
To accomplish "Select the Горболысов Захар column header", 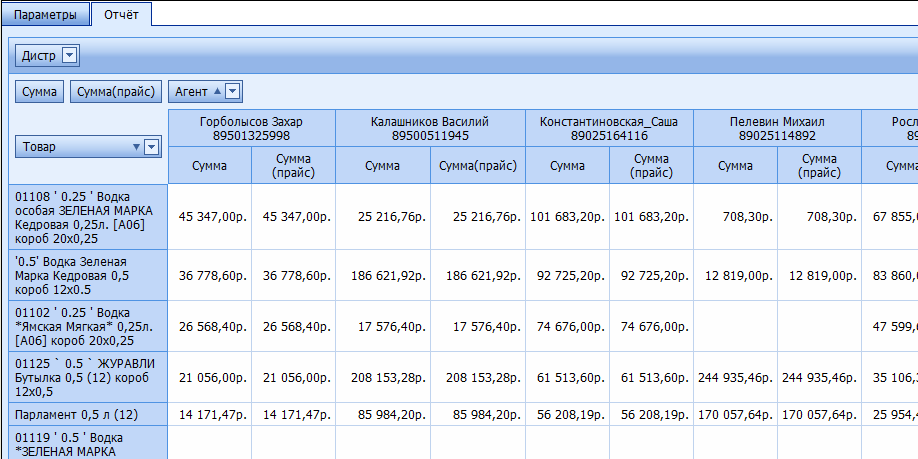I will click(252, 128).
